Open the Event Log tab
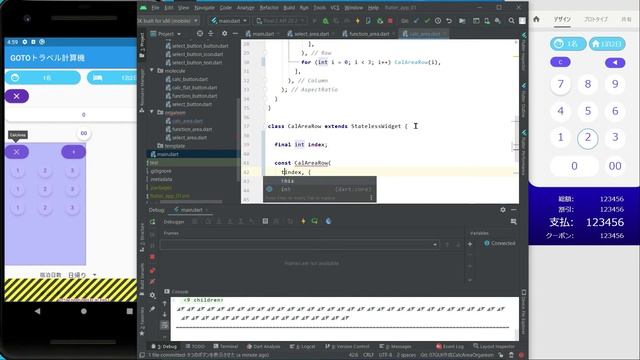640x360 pixels. click(450, 346)
